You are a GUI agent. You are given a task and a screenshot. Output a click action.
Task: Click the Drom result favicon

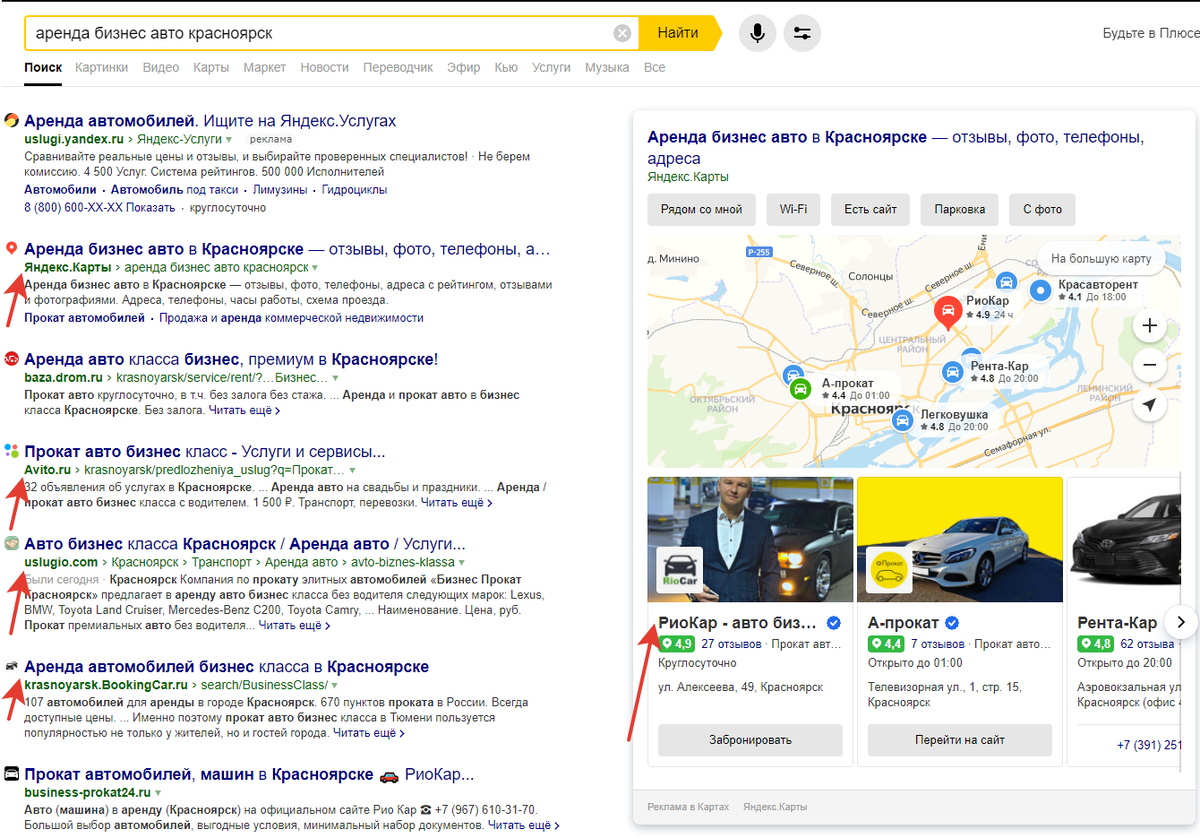(x=11, y=359)
